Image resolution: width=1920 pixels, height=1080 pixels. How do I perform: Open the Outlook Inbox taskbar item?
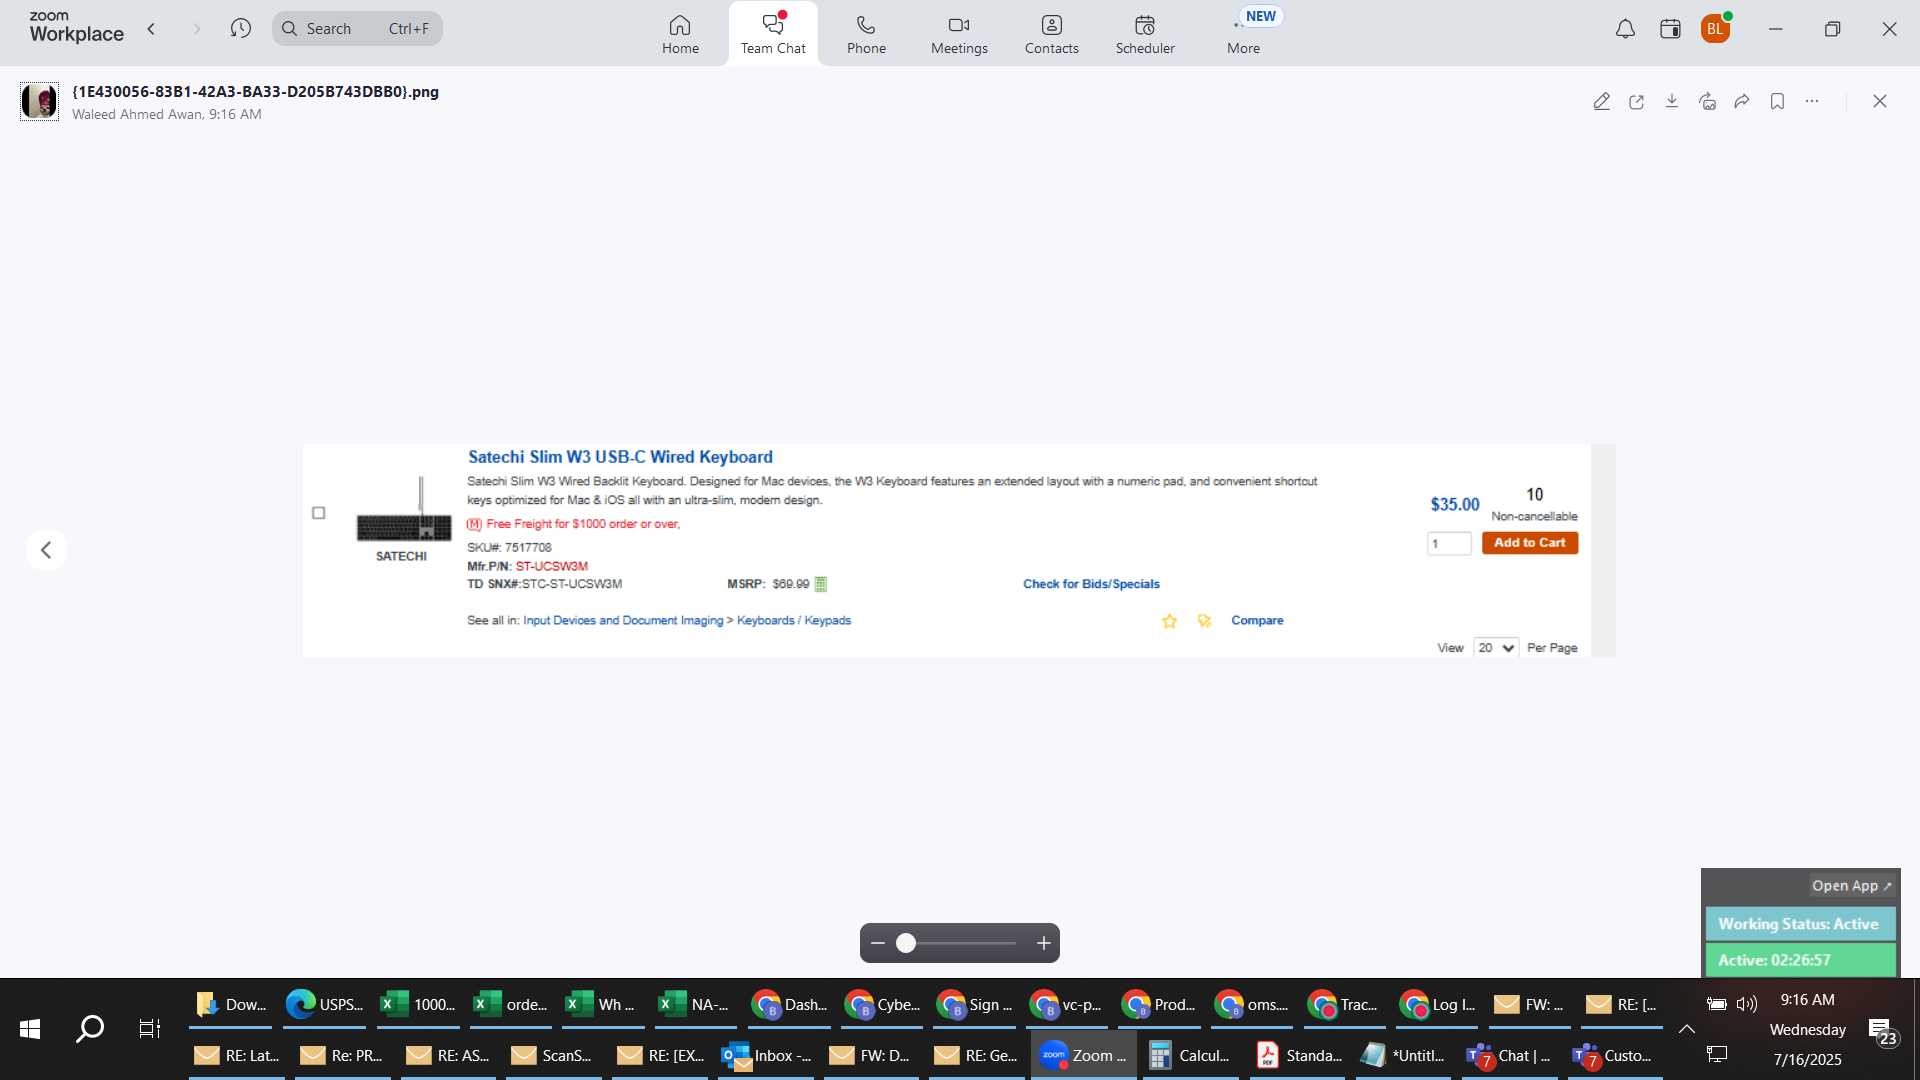coord(767,1055)
